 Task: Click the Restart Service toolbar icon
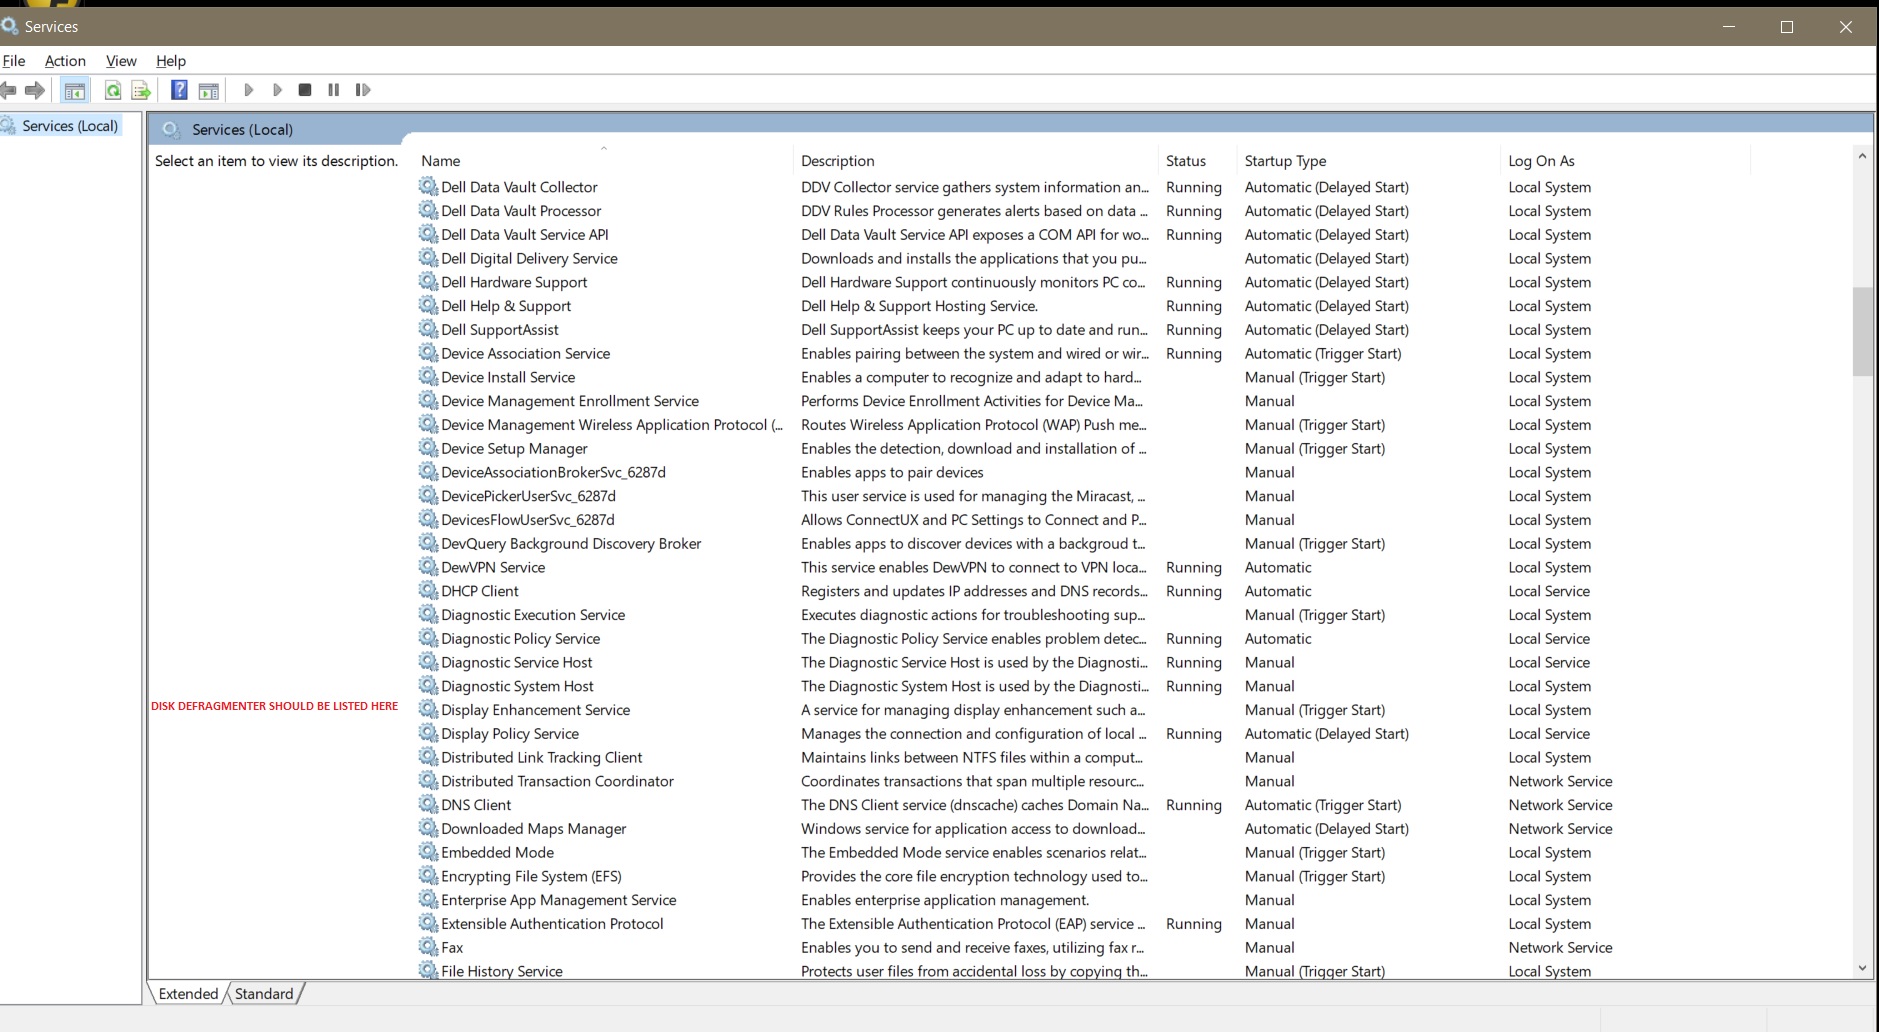(363, 90)
